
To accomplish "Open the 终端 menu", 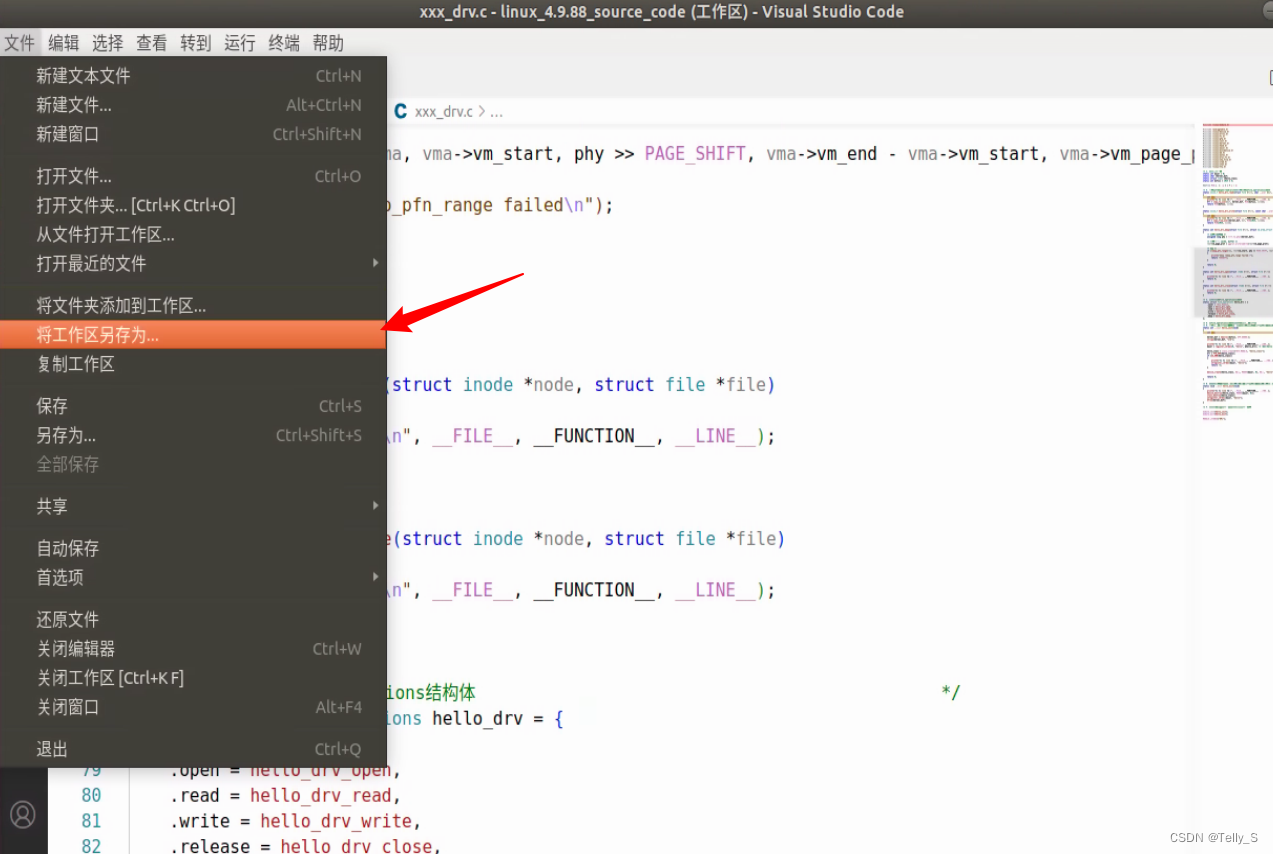I will (x=283, y=43).
